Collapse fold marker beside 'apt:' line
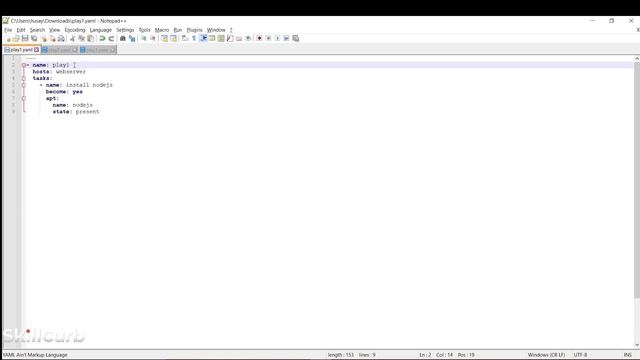This screenshot has height=360, width=640. click(24, 98)
